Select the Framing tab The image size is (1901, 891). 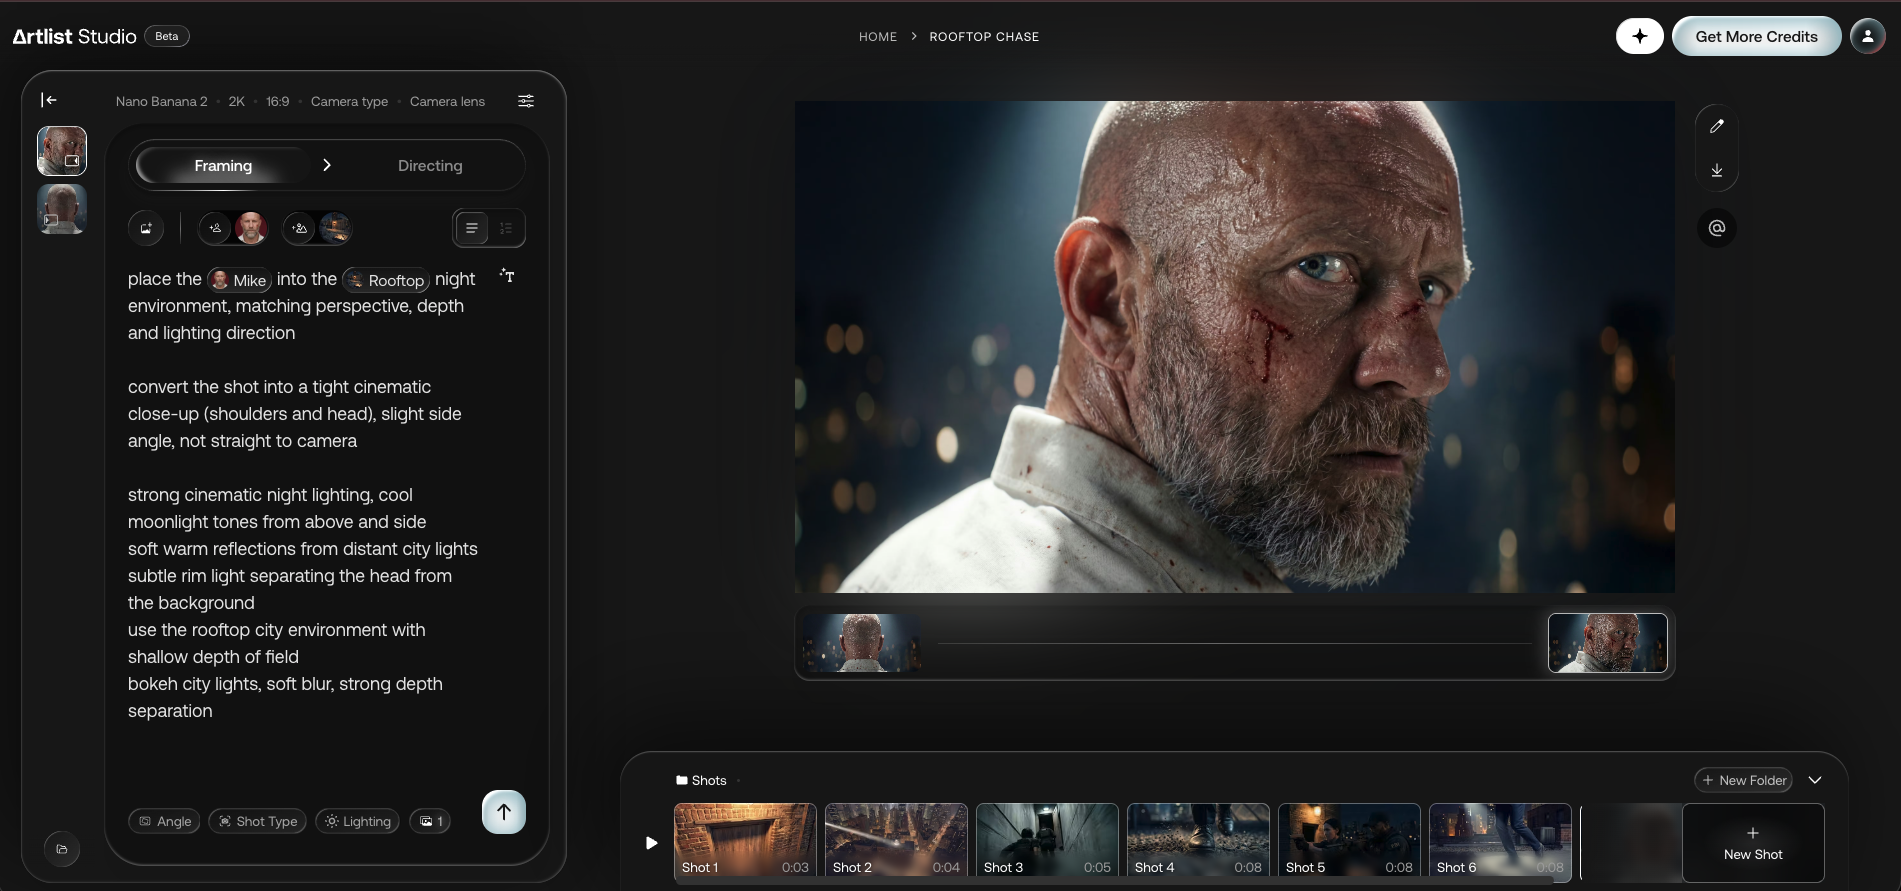point(223,166)
